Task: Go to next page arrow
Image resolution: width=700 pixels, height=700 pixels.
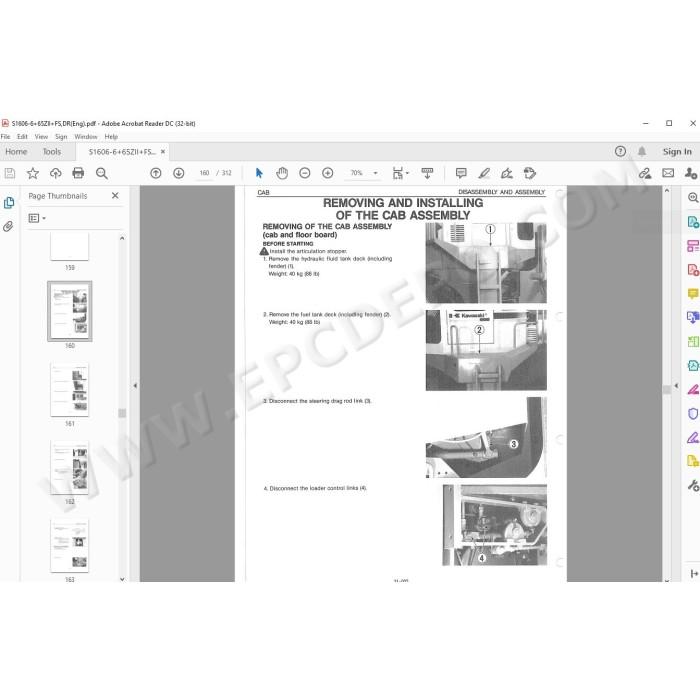Action: pos(179,173)
